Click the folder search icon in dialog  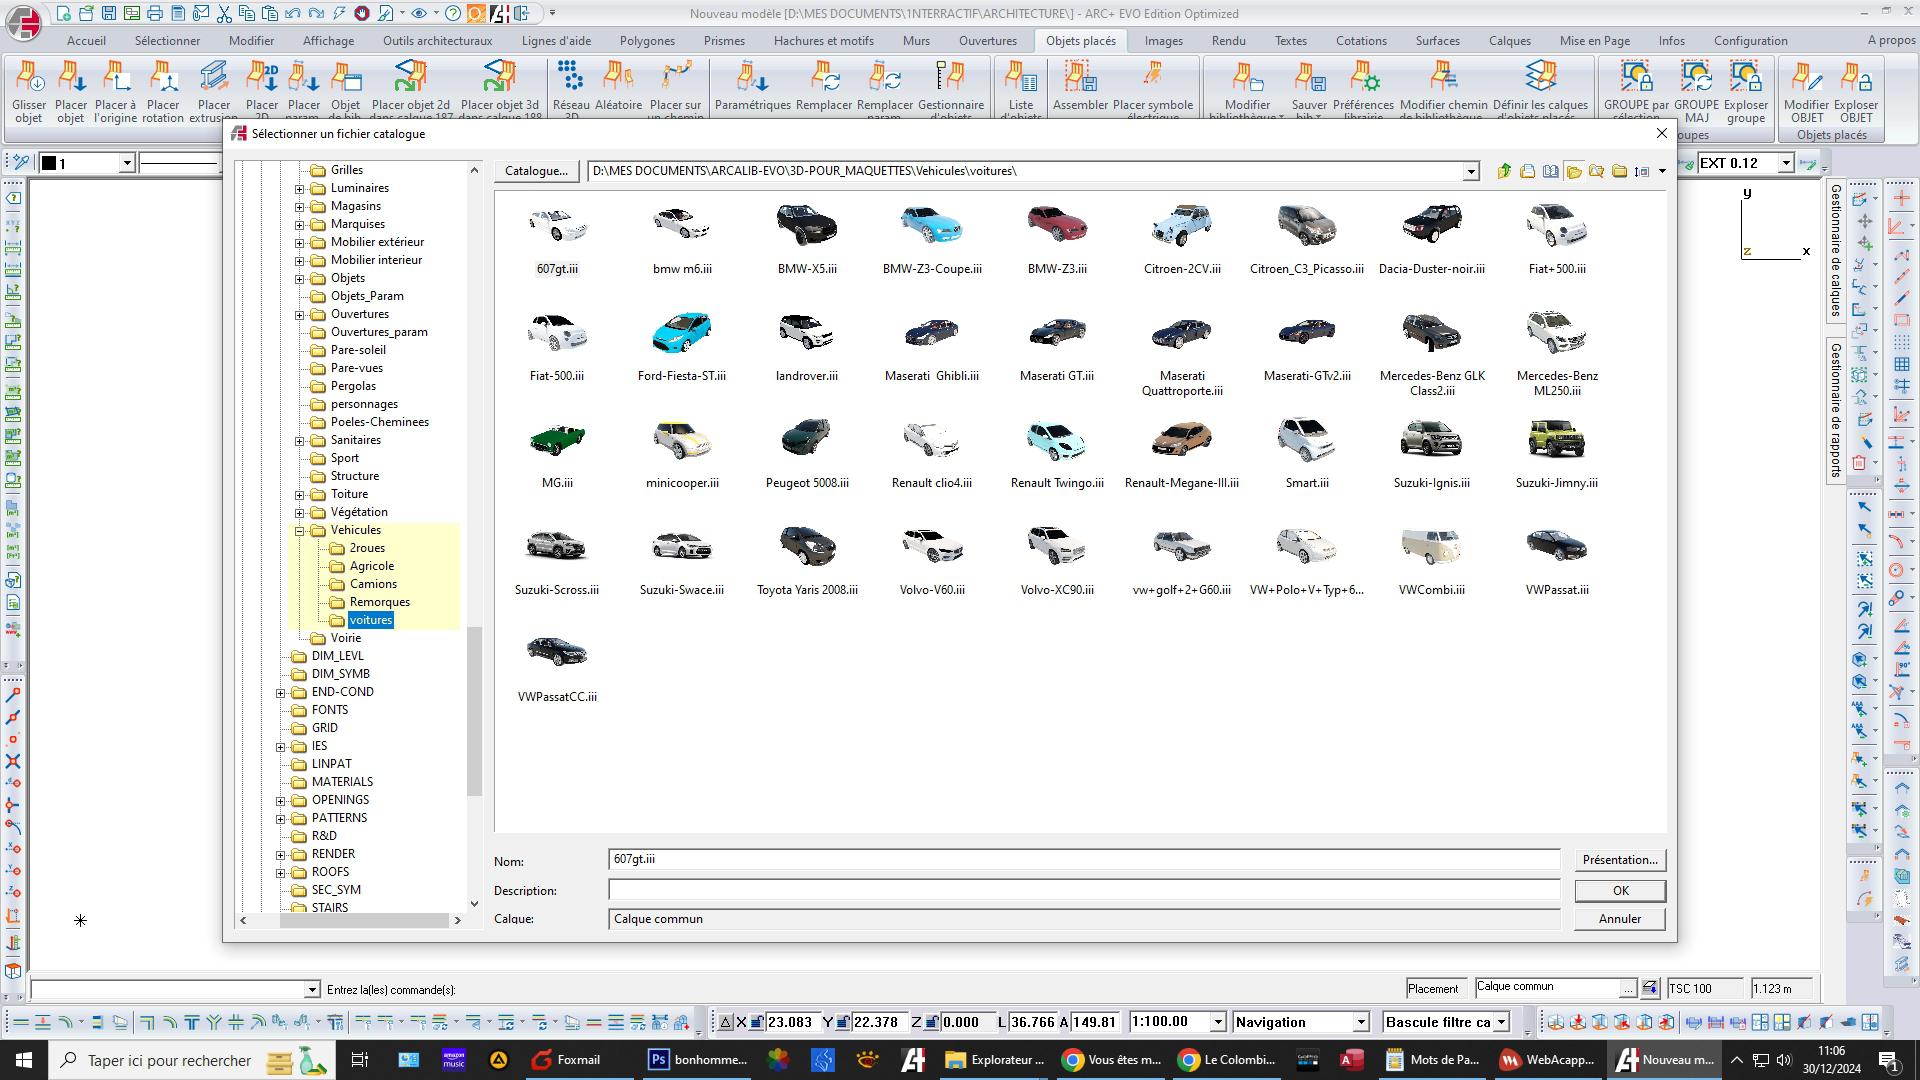click(x=1597, y=171)
